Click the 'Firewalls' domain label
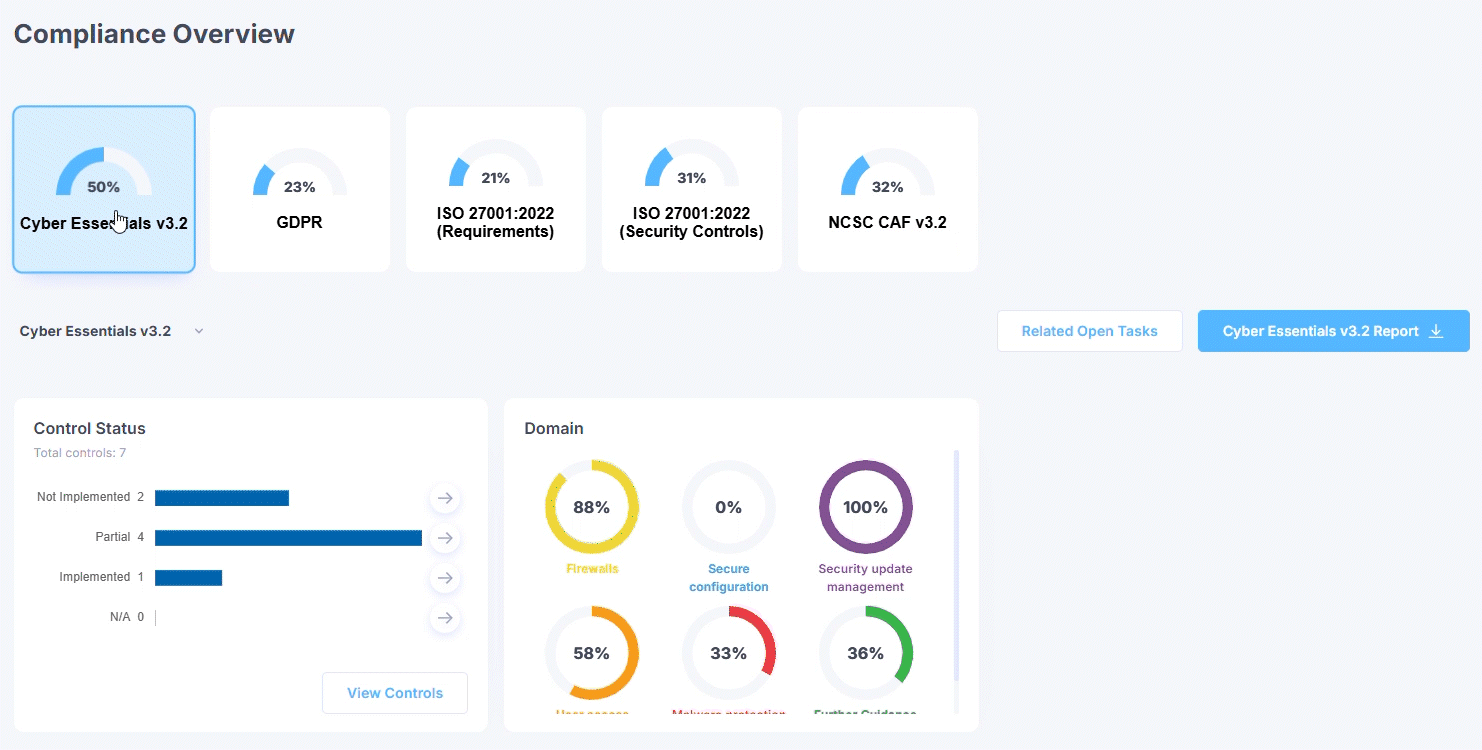1482x750 pixels. click(x=592, y=569)
